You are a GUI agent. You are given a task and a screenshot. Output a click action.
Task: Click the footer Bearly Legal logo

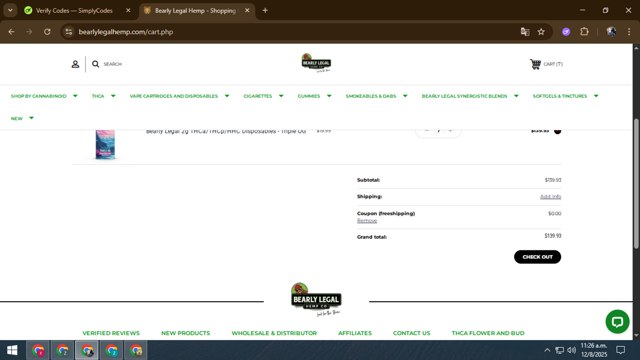[x=316, y=300]
